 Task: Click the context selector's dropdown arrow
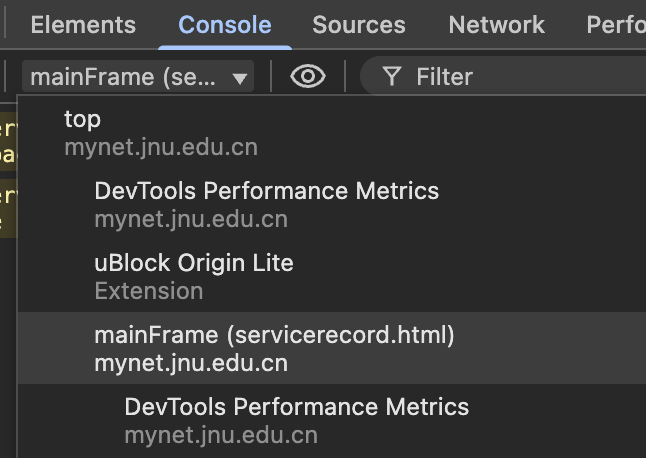tap(239, 78)
